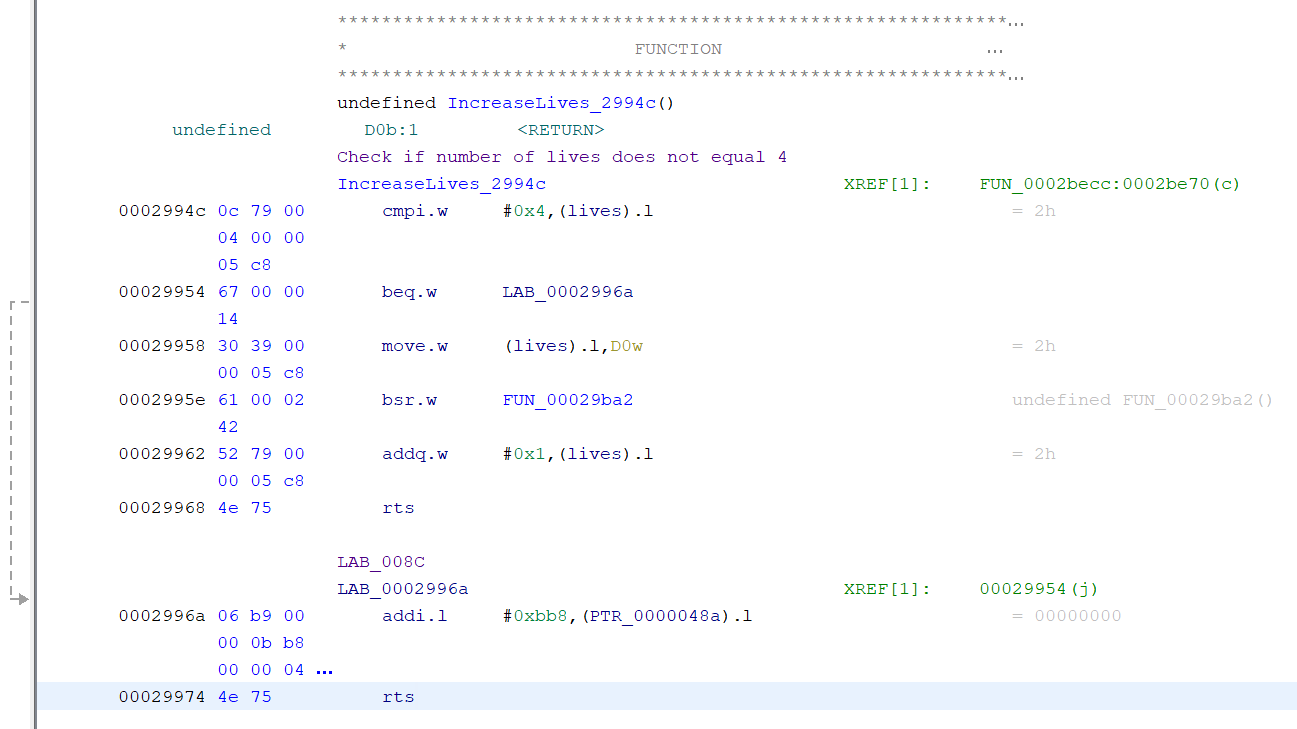The width and height of the screenshot is (1297, 729).
Task: Select the FUN_00029ba2 operand of bsr.w
Action: coord(568,400)
